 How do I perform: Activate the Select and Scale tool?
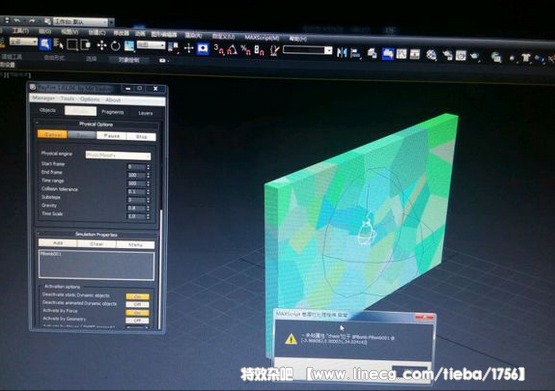tap(129, 46)
